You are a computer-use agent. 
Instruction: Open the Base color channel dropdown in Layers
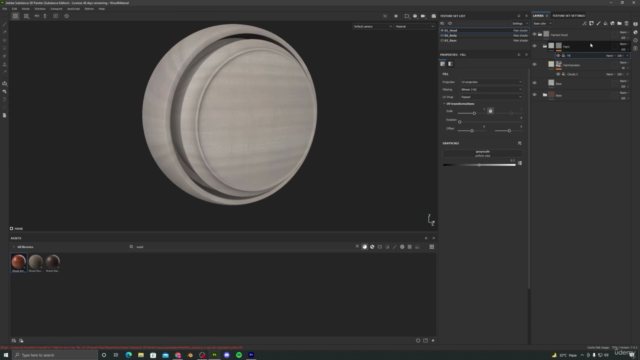click(542, 24)
